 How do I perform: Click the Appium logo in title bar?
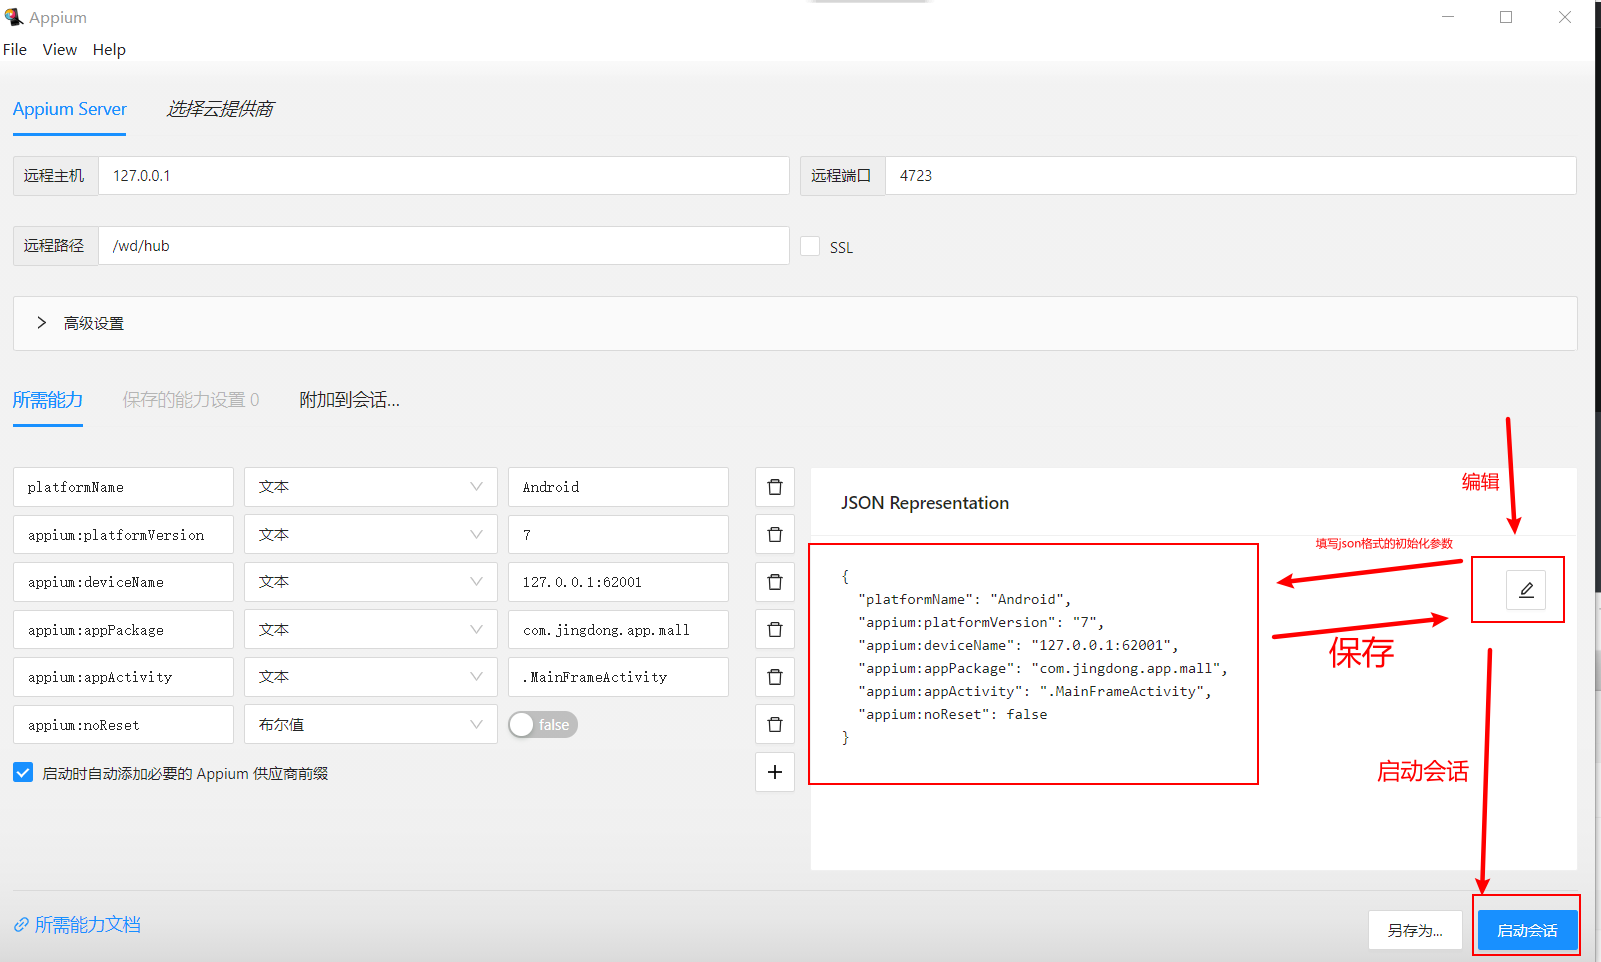(13, 17)
